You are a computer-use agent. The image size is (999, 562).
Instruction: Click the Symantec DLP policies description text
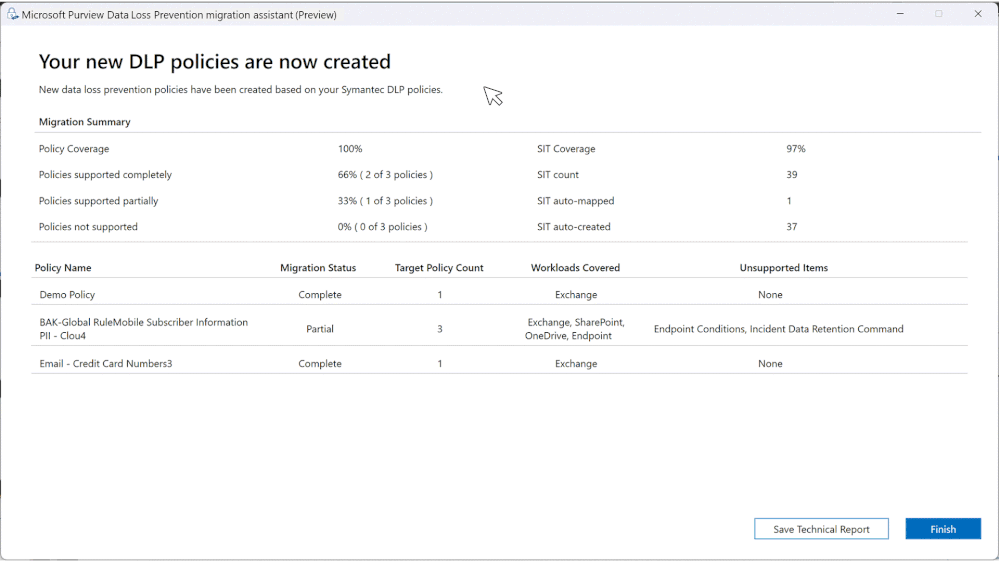click(241, 90)
